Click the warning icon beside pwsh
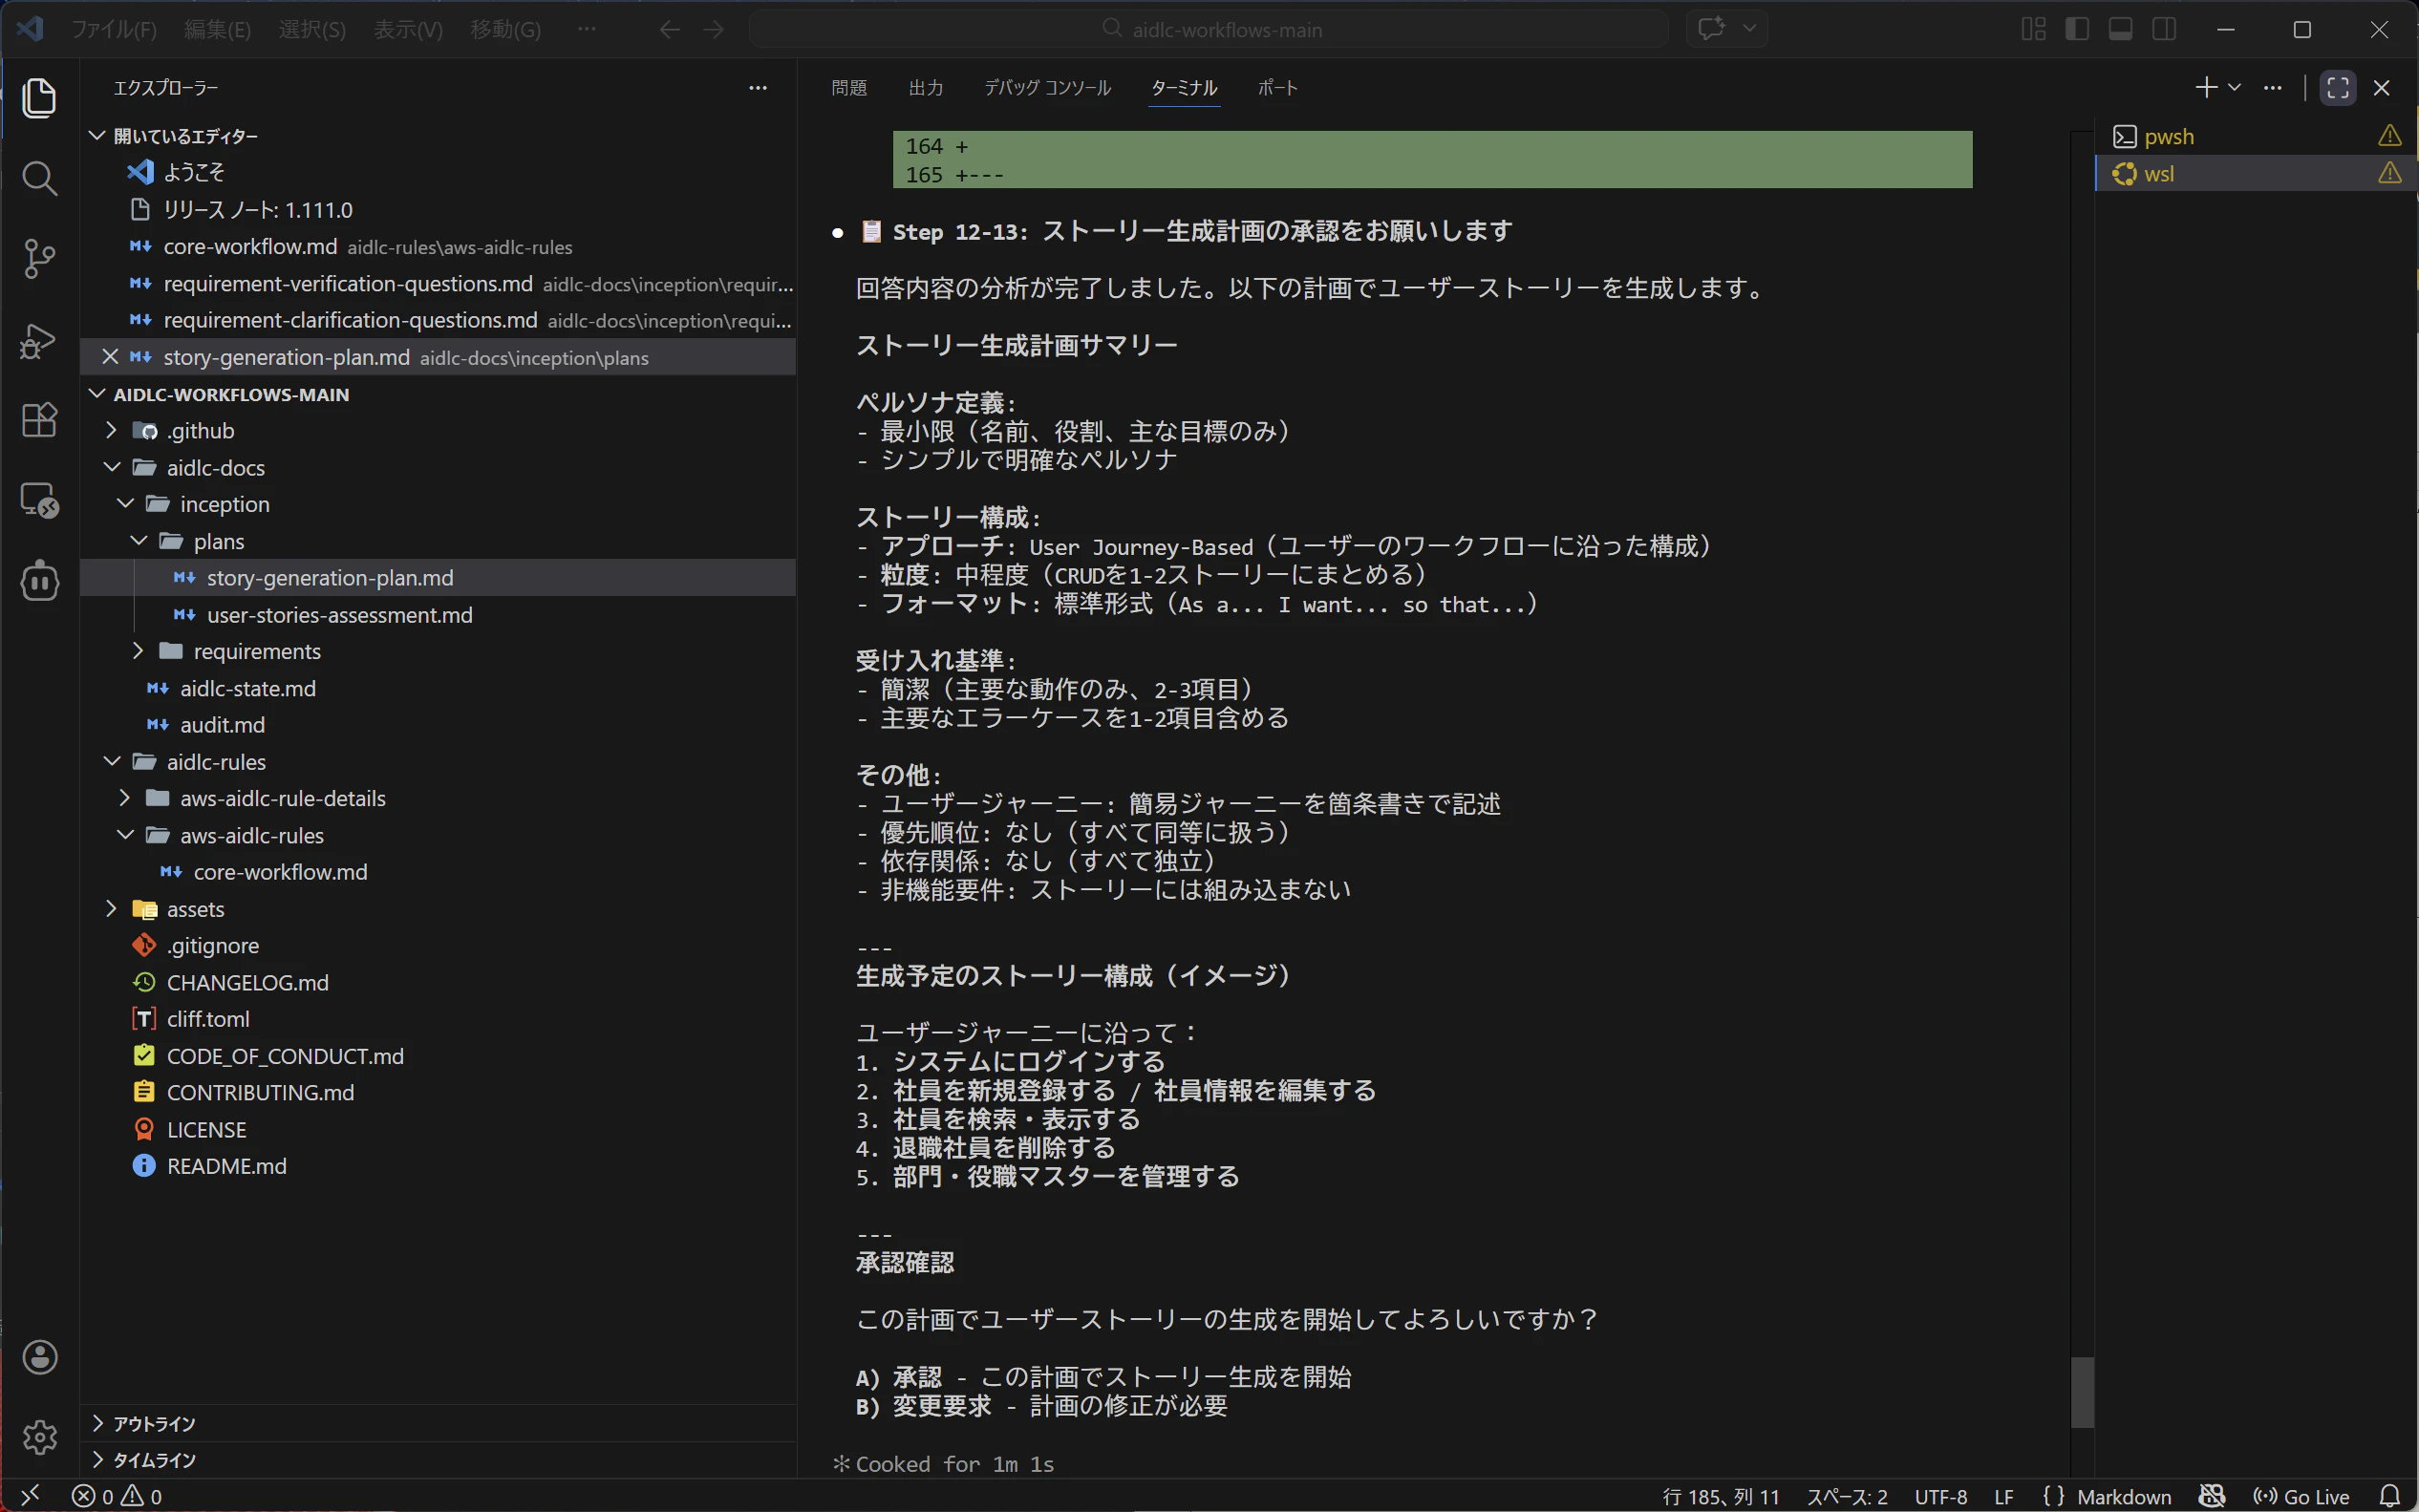 click(x=2389, y=136)
